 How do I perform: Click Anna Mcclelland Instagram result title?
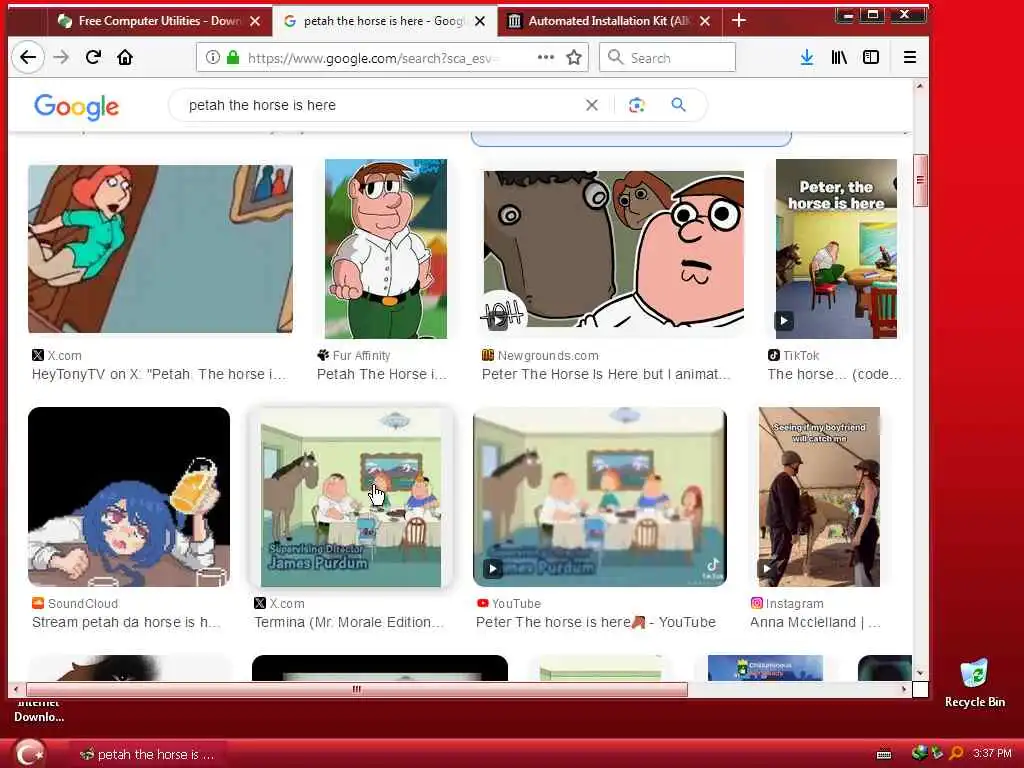point(815,622)
